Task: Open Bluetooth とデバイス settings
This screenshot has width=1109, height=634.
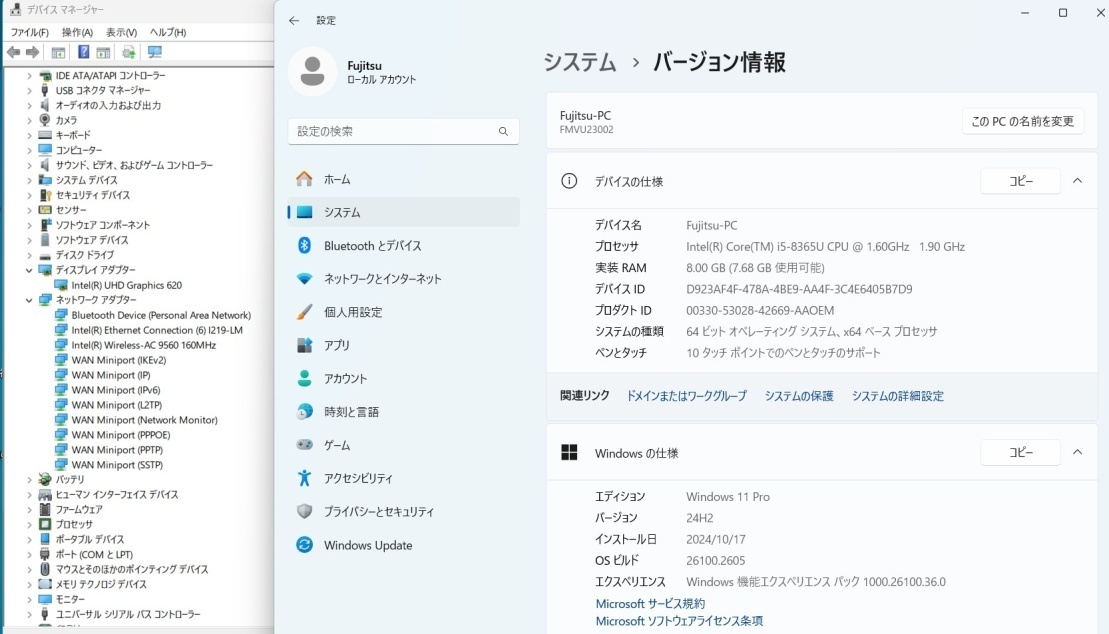Action: [x=403, y=246]
